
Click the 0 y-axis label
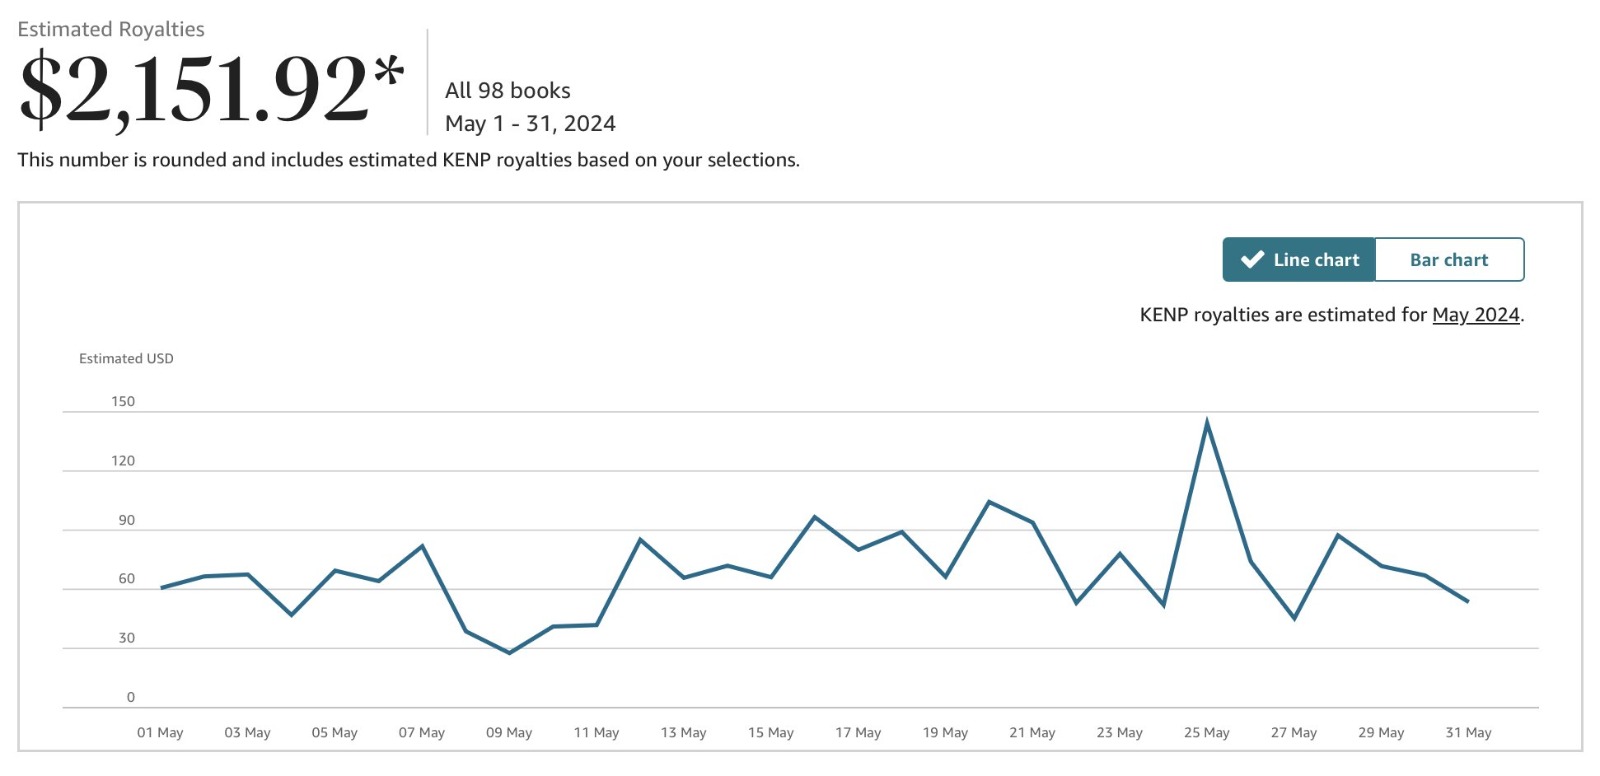tap(130, 698)
